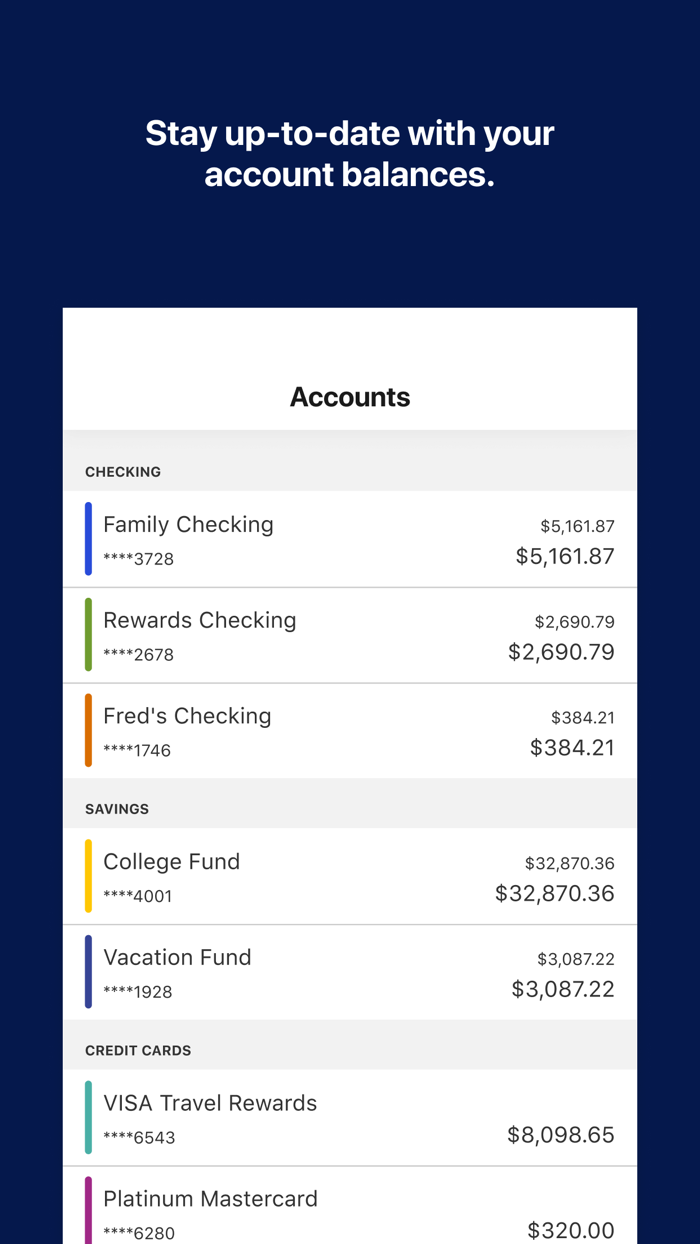The image size is (700, 1244).
Task: Select the Rewards Checking account name
Action: coord(200,621)
